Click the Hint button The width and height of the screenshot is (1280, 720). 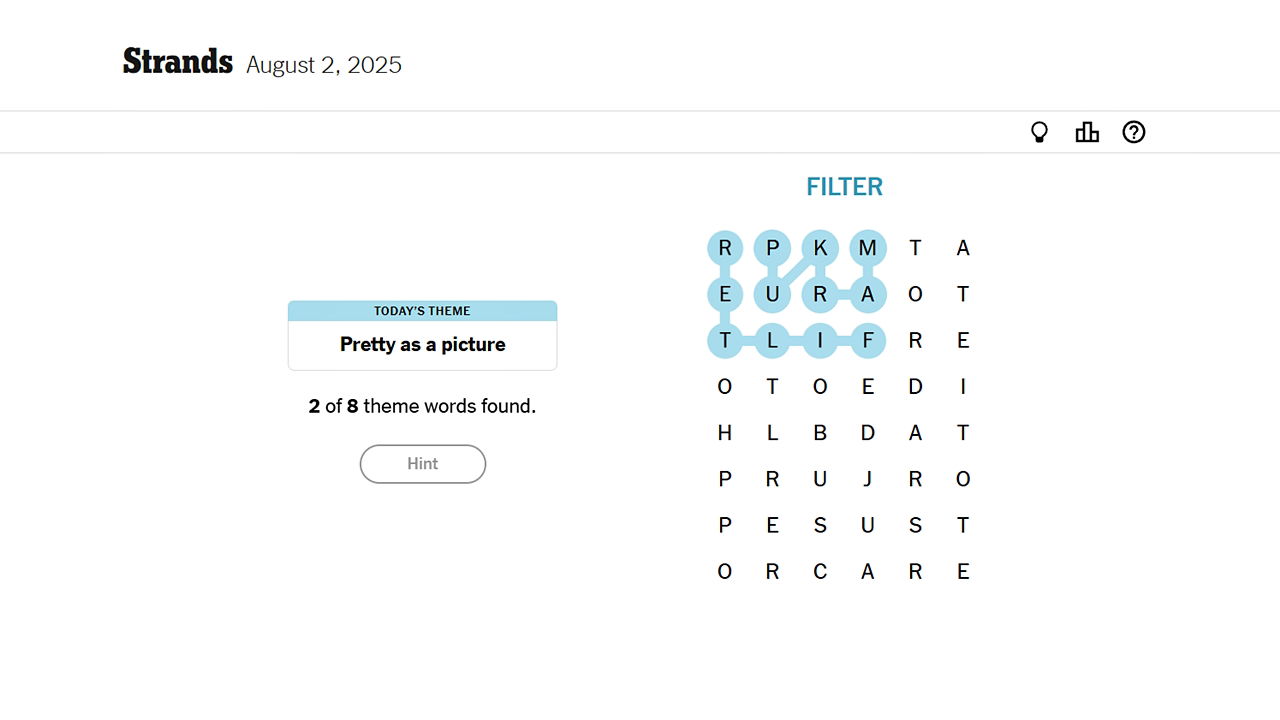tap(422, 464)
